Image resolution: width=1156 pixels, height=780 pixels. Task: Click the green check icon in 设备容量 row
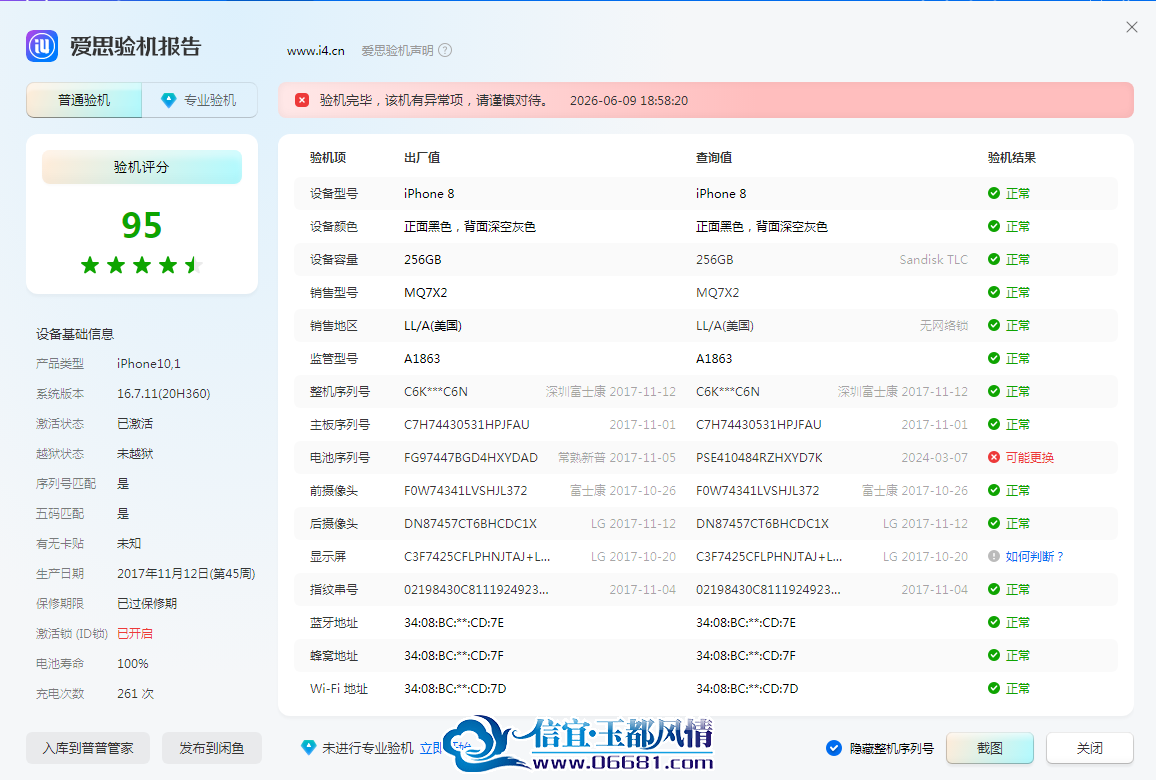click(x=994, y=260)
